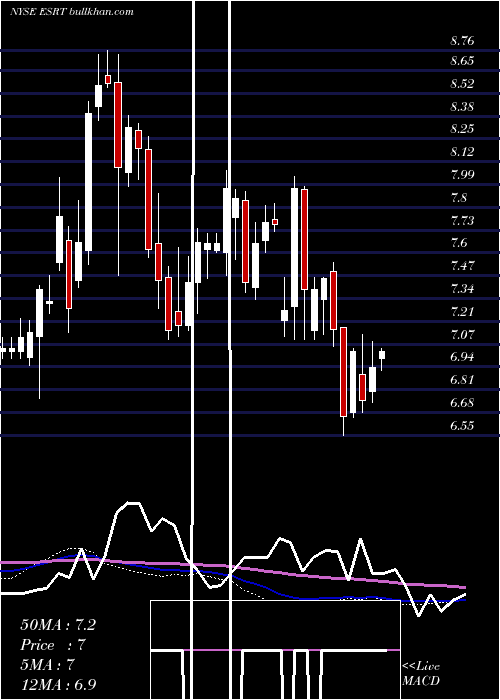This screenshot has height=700, width=500.
Task: Click the 8.25 price axis label
Action: click(x=462, y=129)
